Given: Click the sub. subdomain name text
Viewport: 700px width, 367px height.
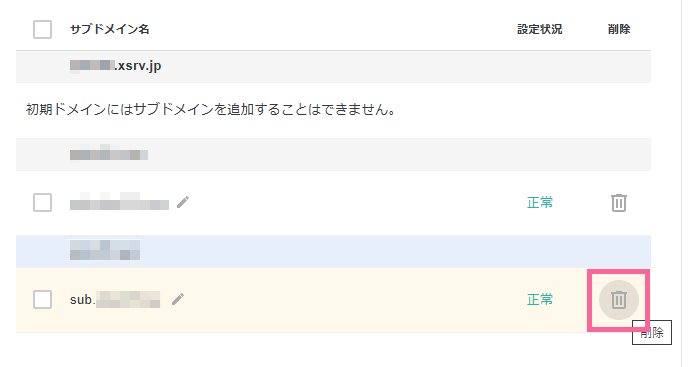Looking at the screenshot, I should point(115,300).
